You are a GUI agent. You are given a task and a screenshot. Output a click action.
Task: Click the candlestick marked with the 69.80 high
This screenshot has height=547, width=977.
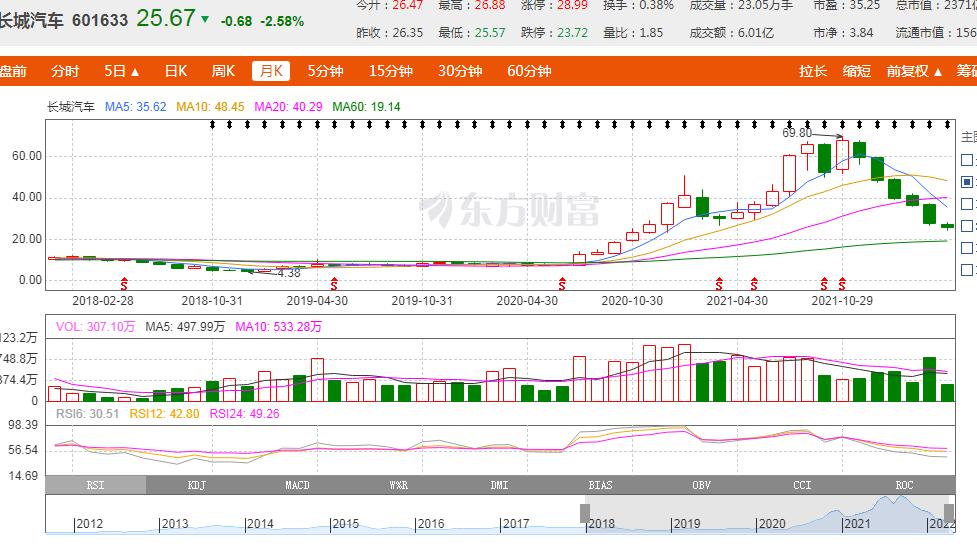842,155
